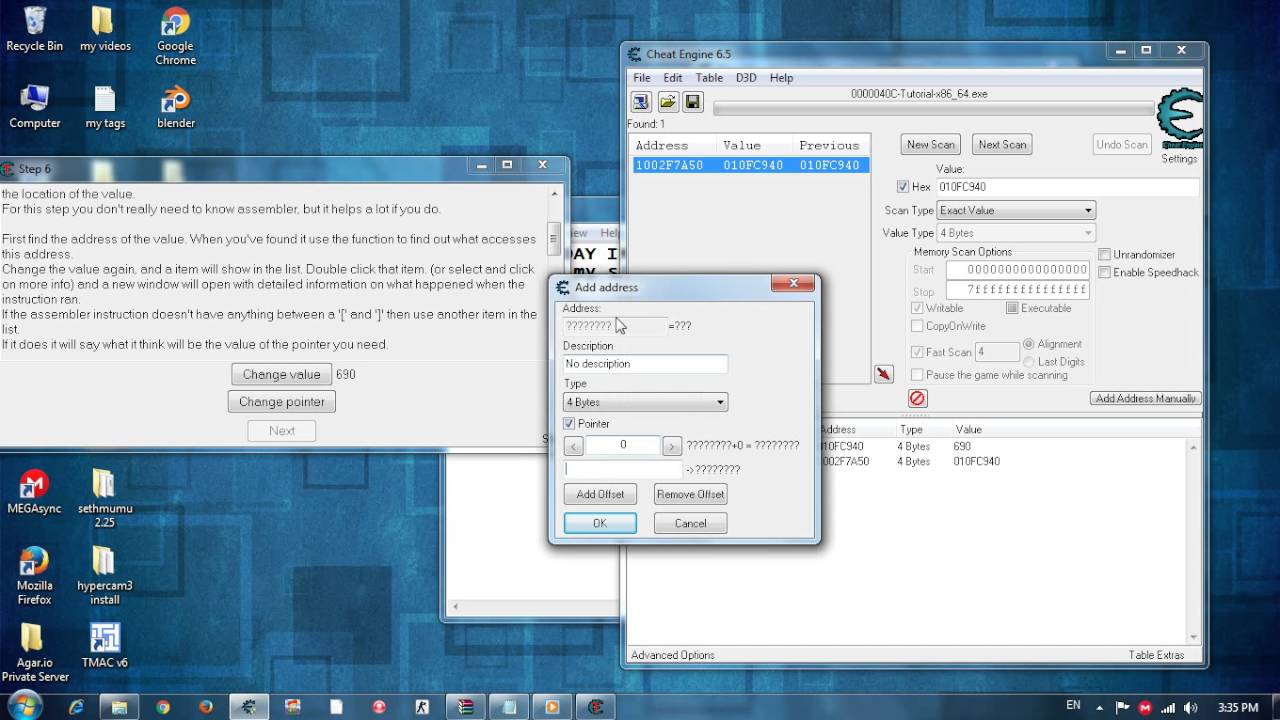Click the hex Value input field
Screen dimensions: 1280x720
click(1066, 187)
